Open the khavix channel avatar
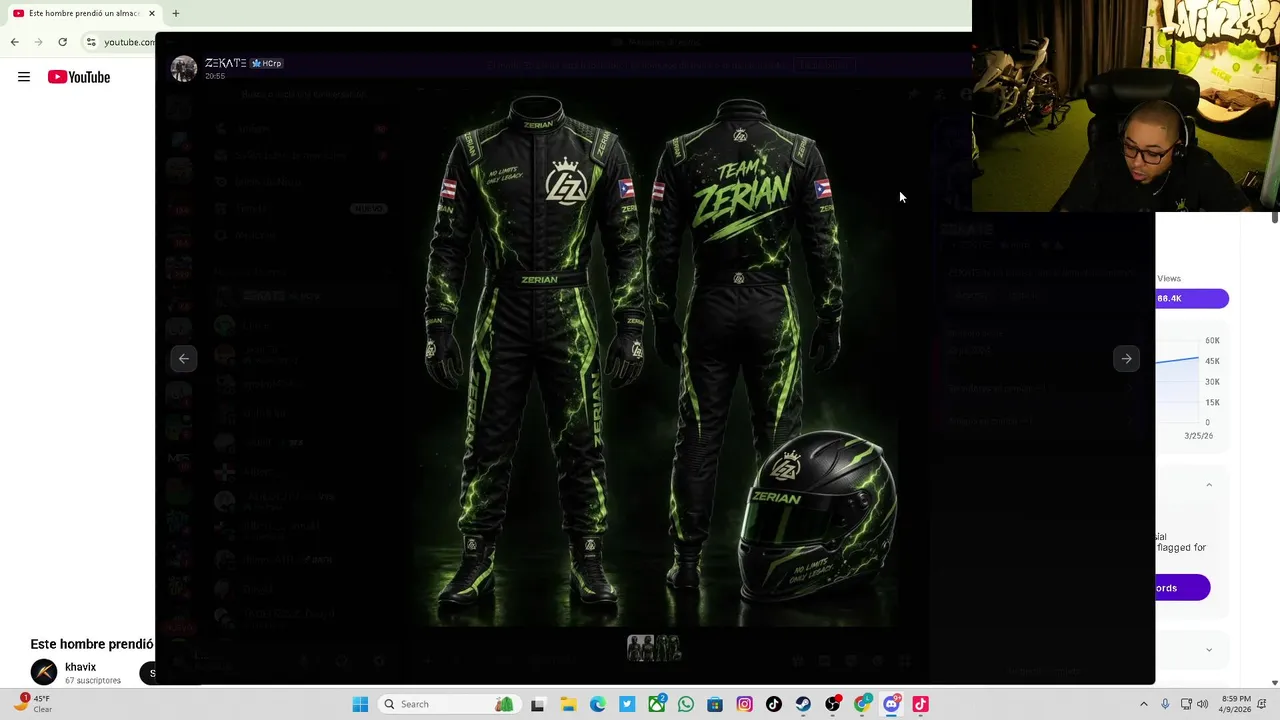This screenshot has height=720, width=1280. (x=44, y=672)
